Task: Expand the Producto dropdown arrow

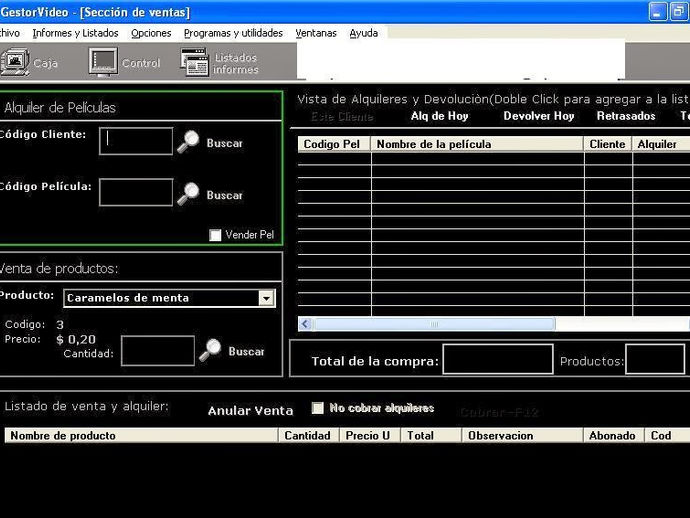Action: (x=266, y=298)
